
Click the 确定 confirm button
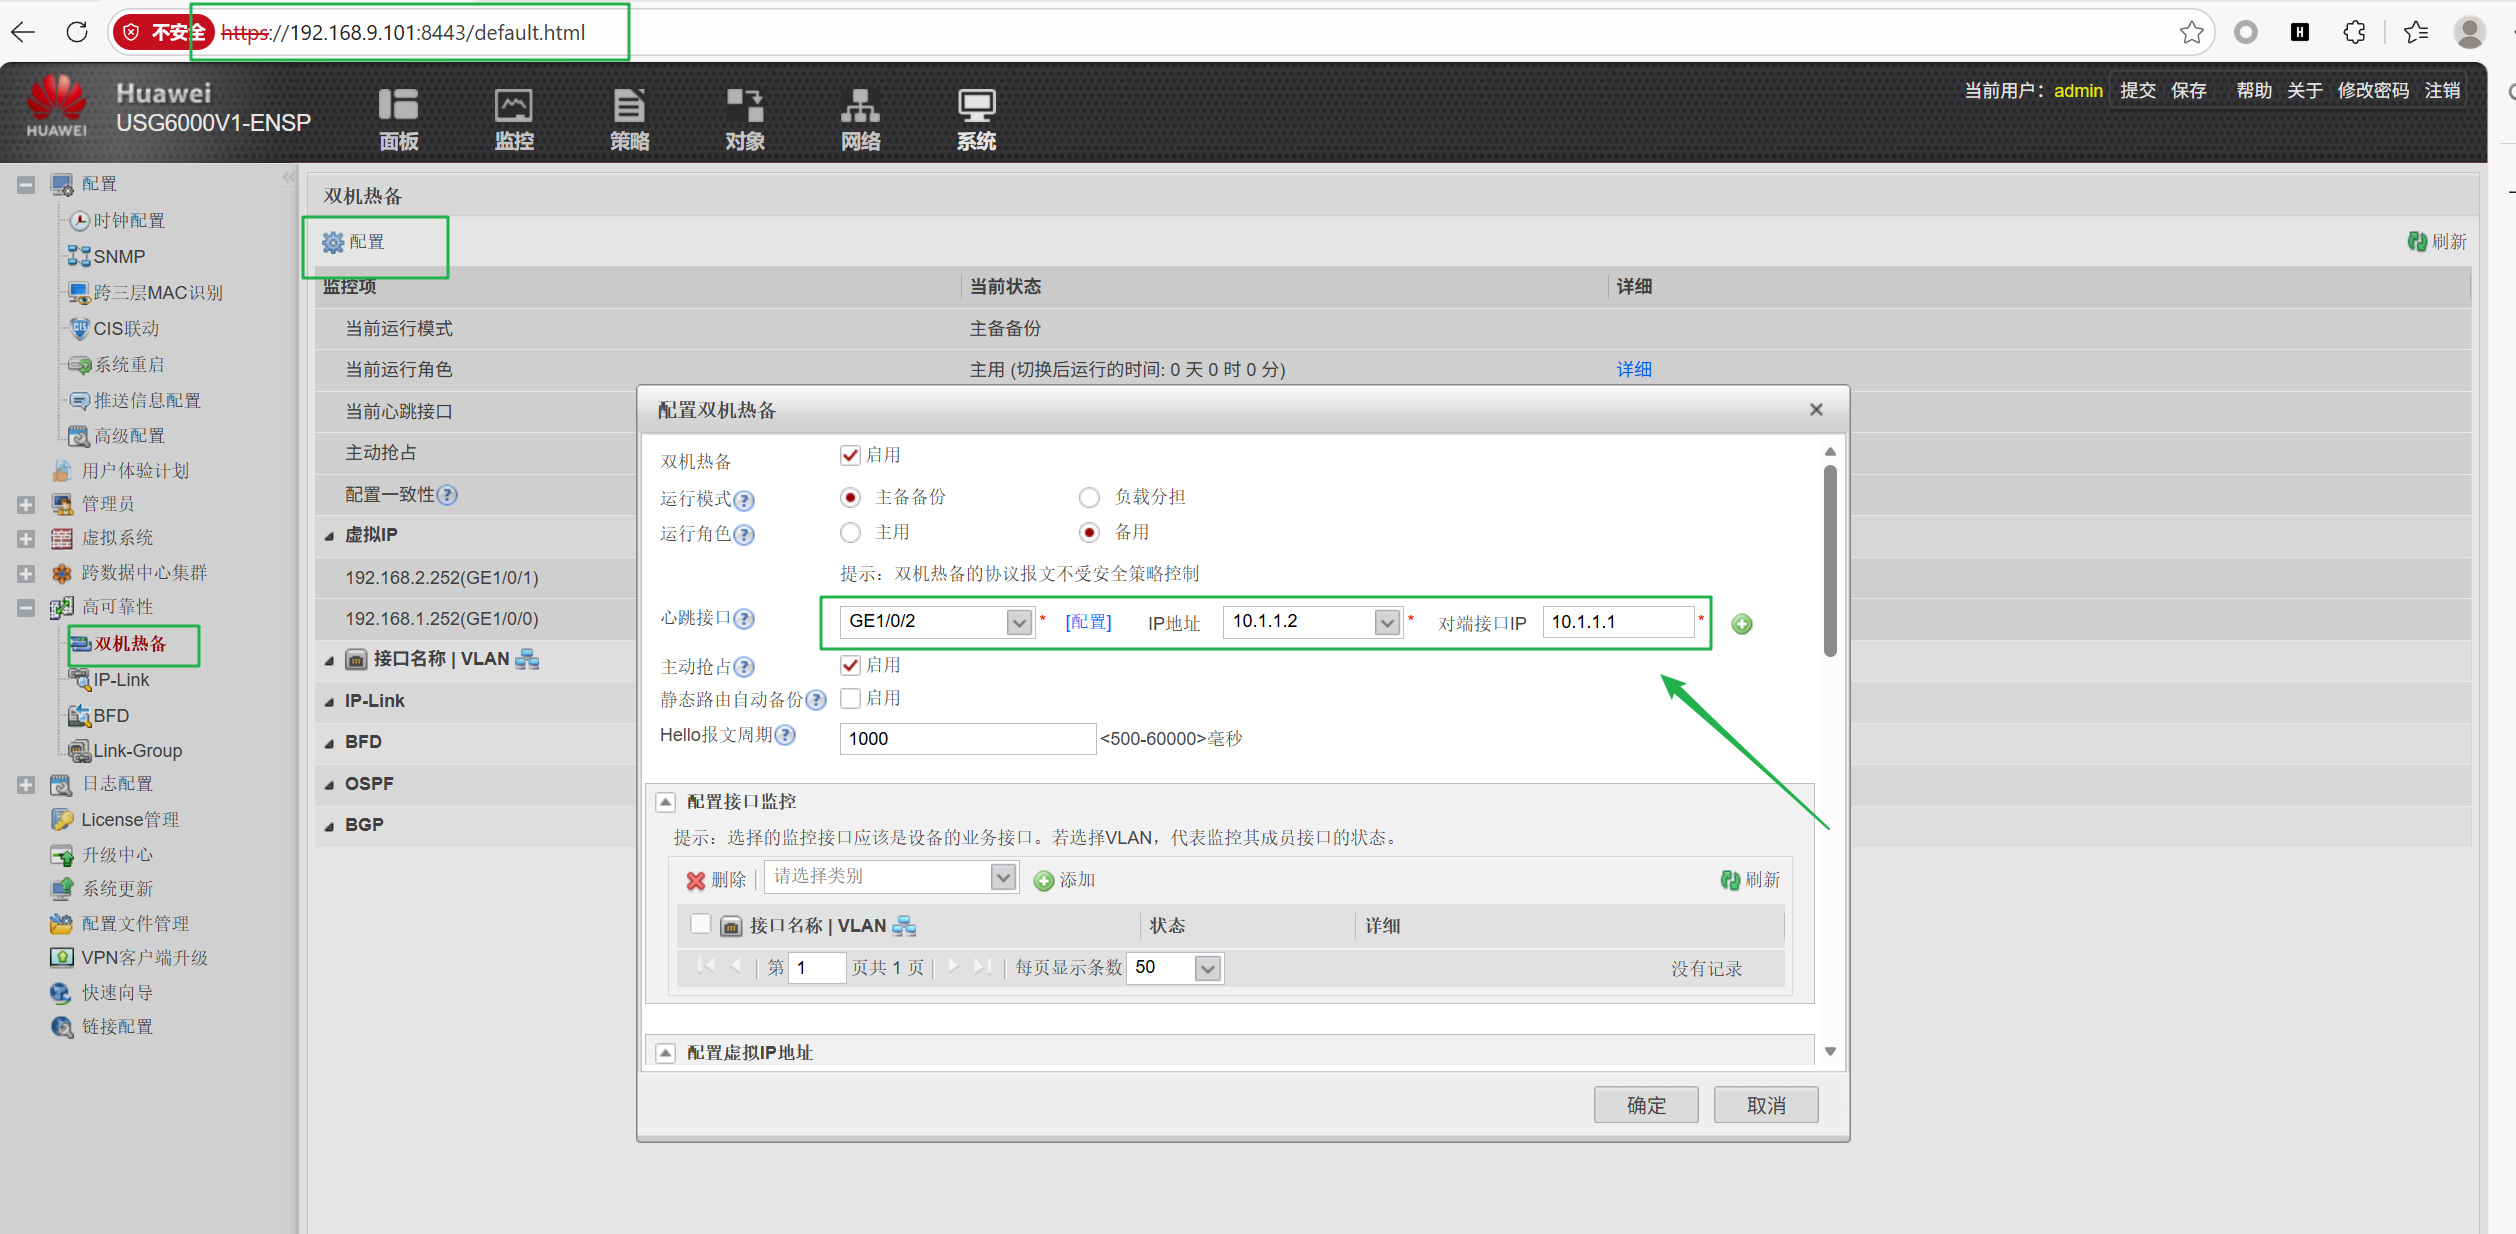tap(1645, 1105)
